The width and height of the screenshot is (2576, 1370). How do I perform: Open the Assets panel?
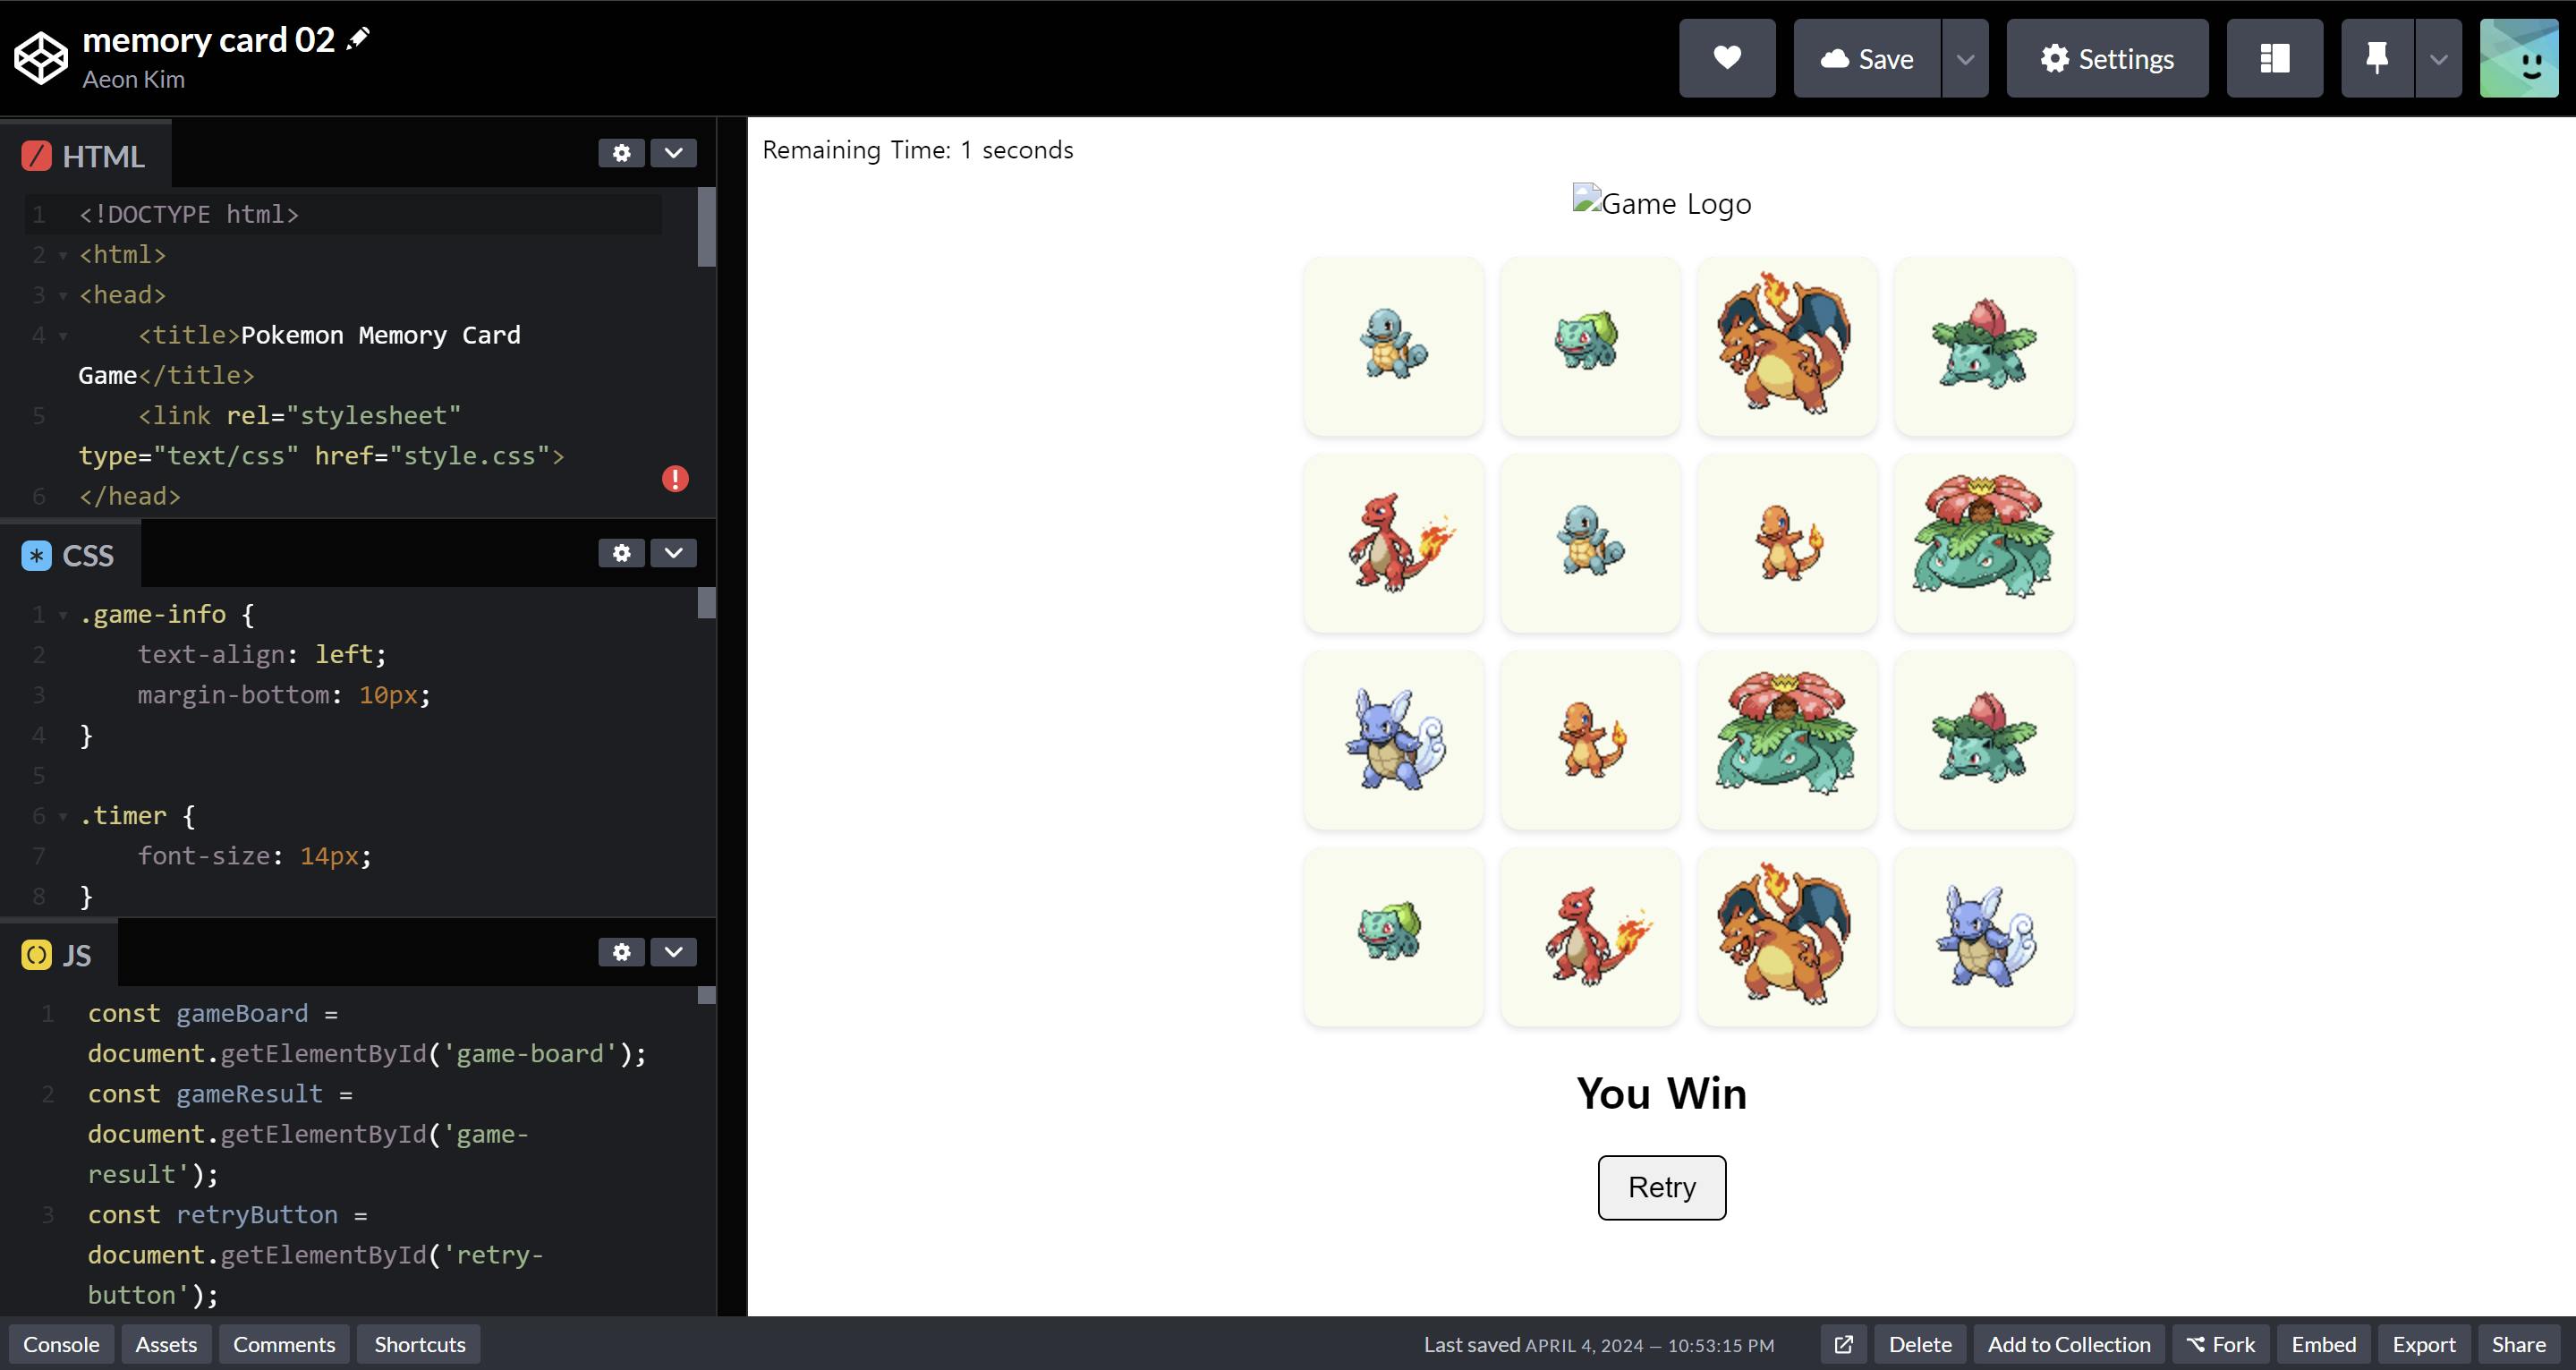tap(166, 1344)
